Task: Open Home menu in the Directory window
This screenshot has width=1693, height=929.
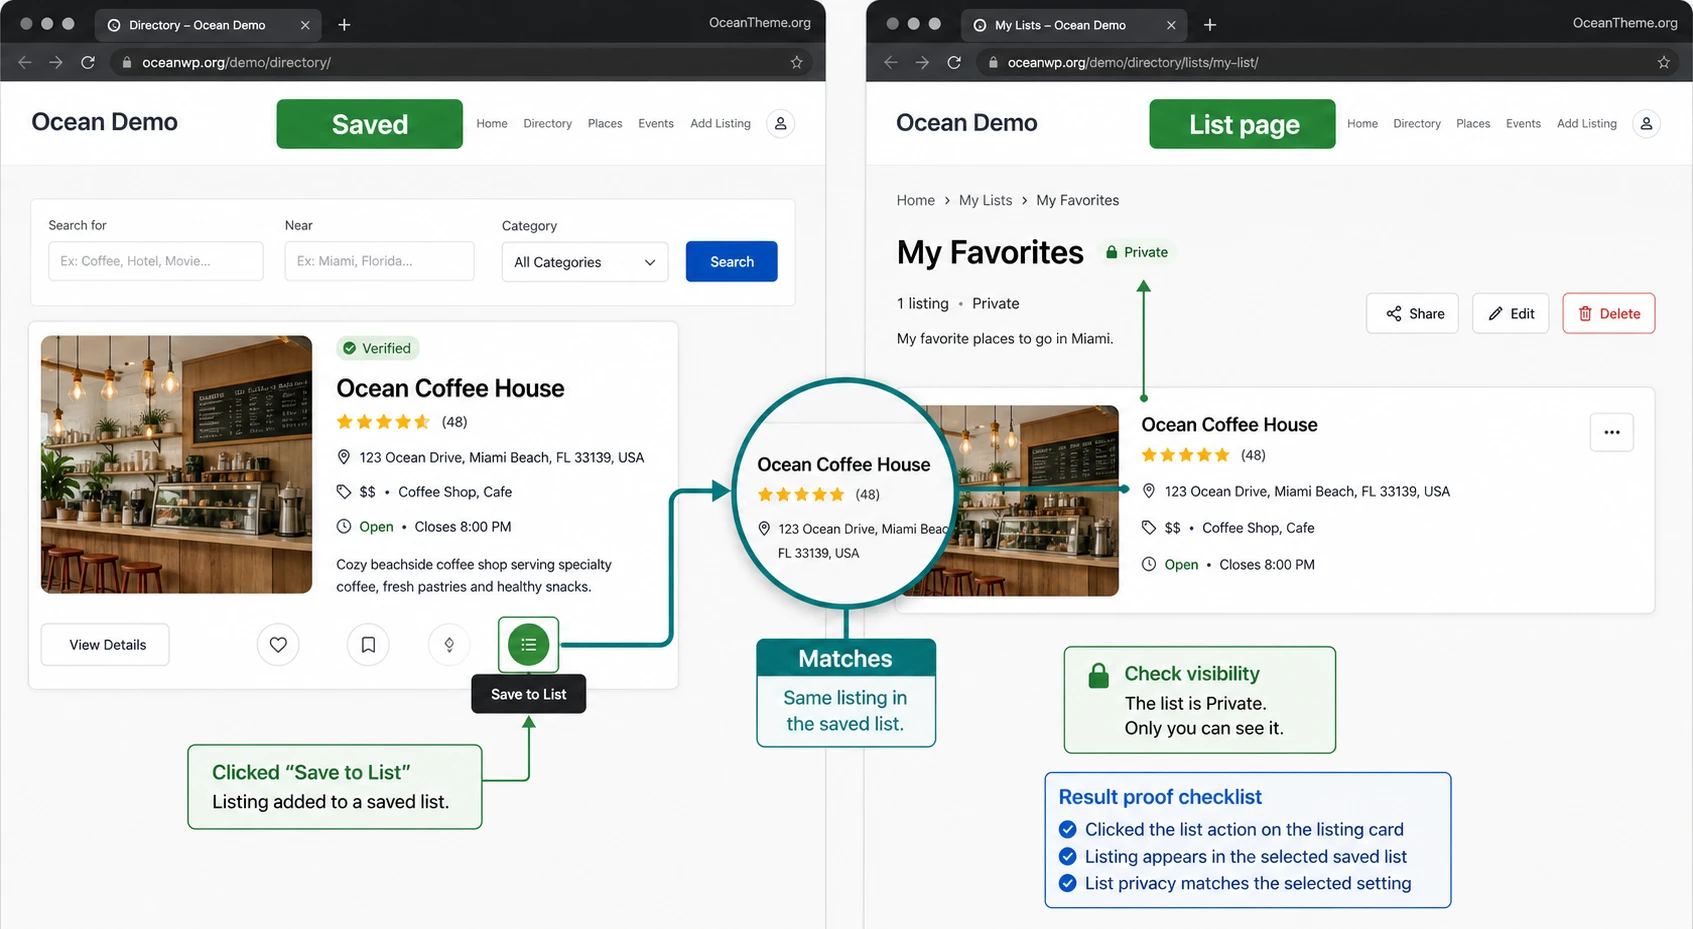Action: tap(492, 124)
